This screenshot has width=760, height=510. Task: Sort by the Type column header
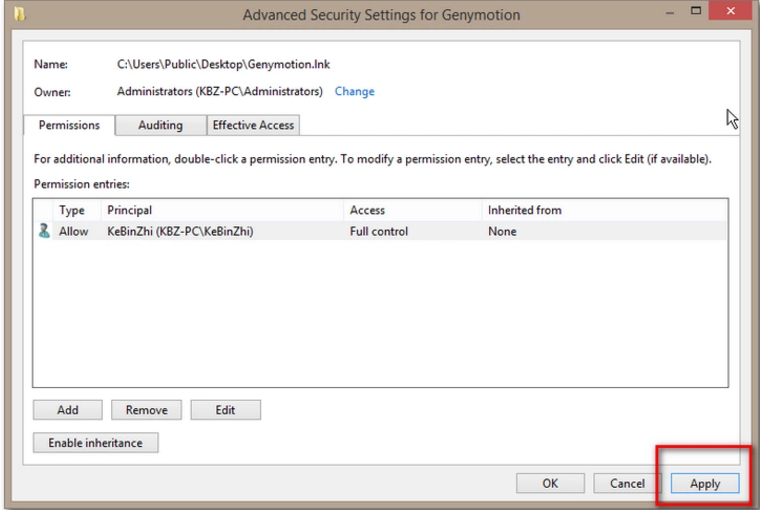click(78, 210)
